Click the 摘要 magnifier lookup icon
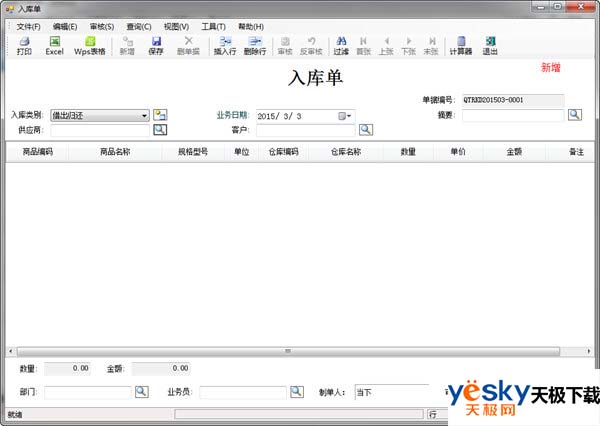This screenshot has height=426, width=600. pos(575,115)
